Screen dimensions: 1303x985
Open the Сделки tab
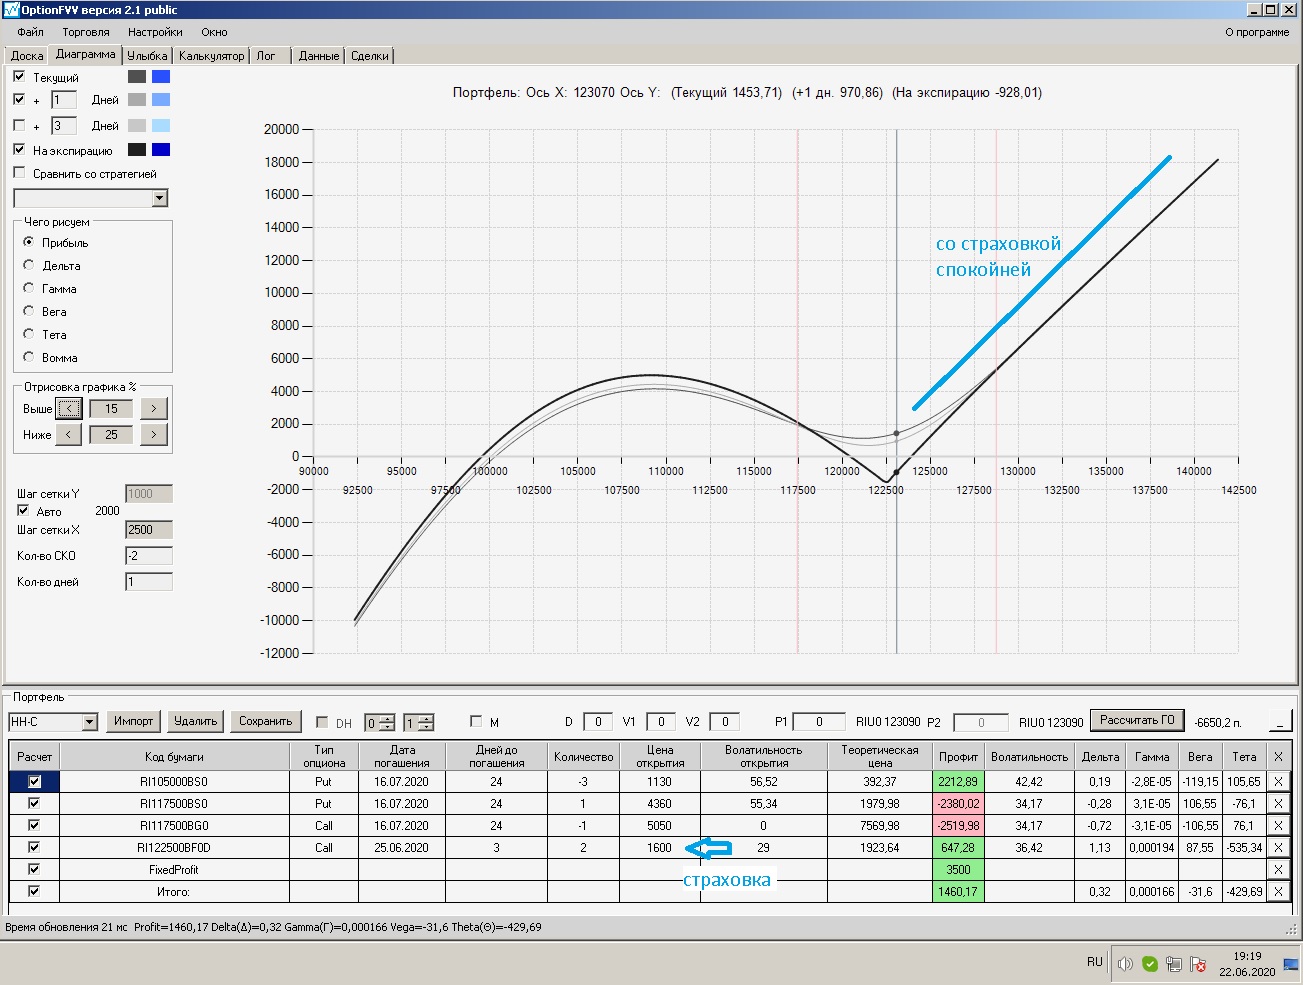click(x=370, y=56)
